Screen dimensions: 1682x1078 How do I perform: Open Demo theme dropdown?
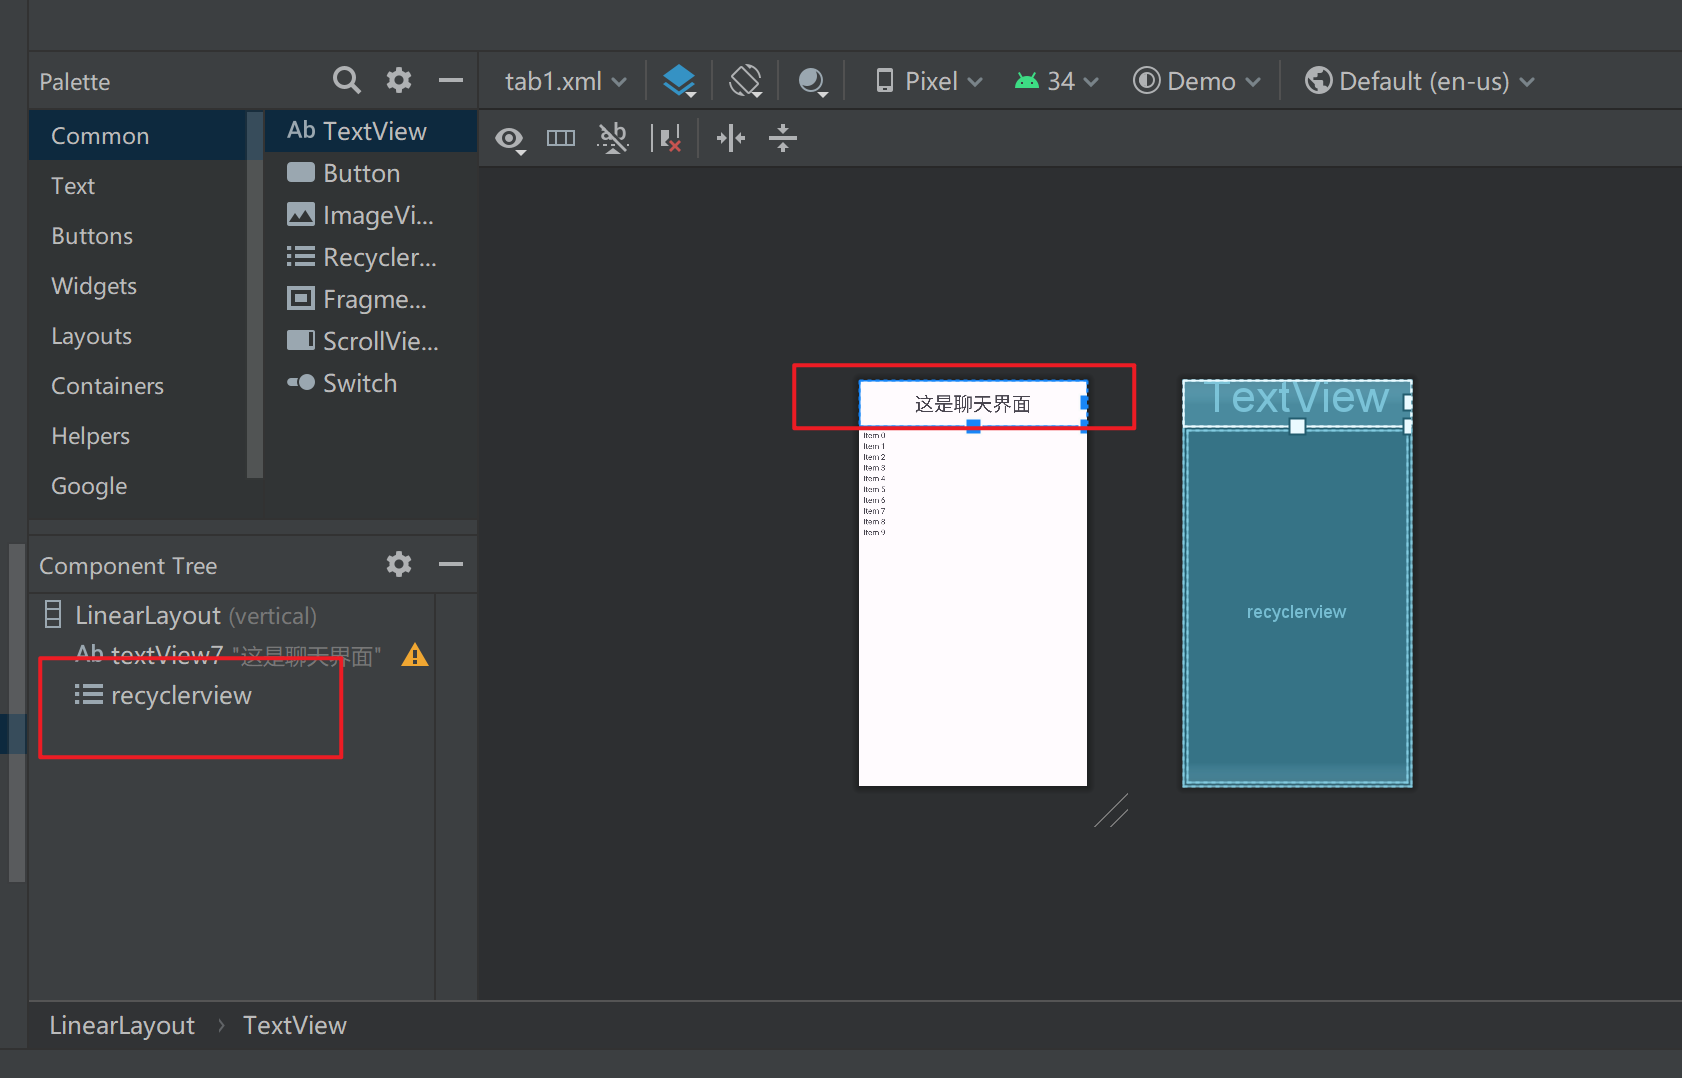pos(1196,81)
